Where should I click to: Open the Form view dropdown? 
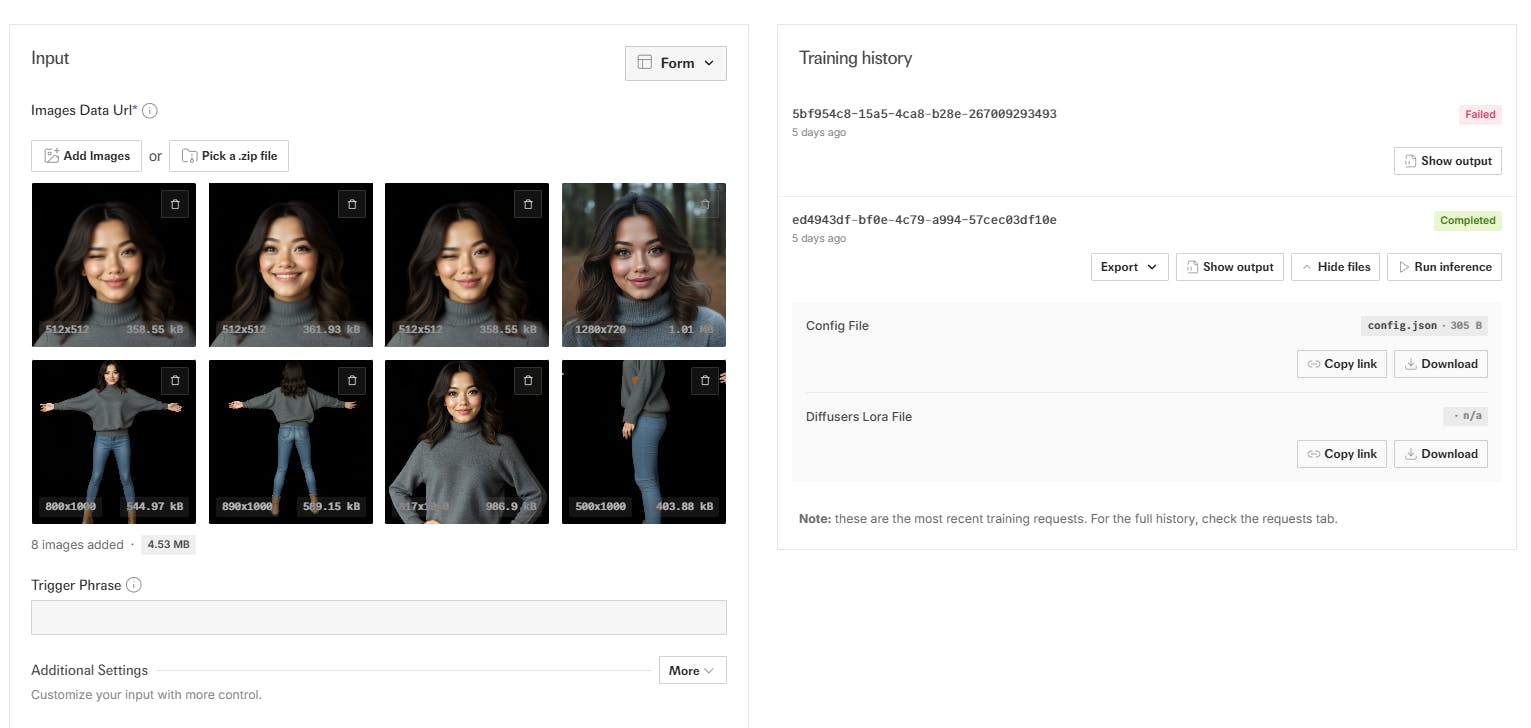[675, 63]
